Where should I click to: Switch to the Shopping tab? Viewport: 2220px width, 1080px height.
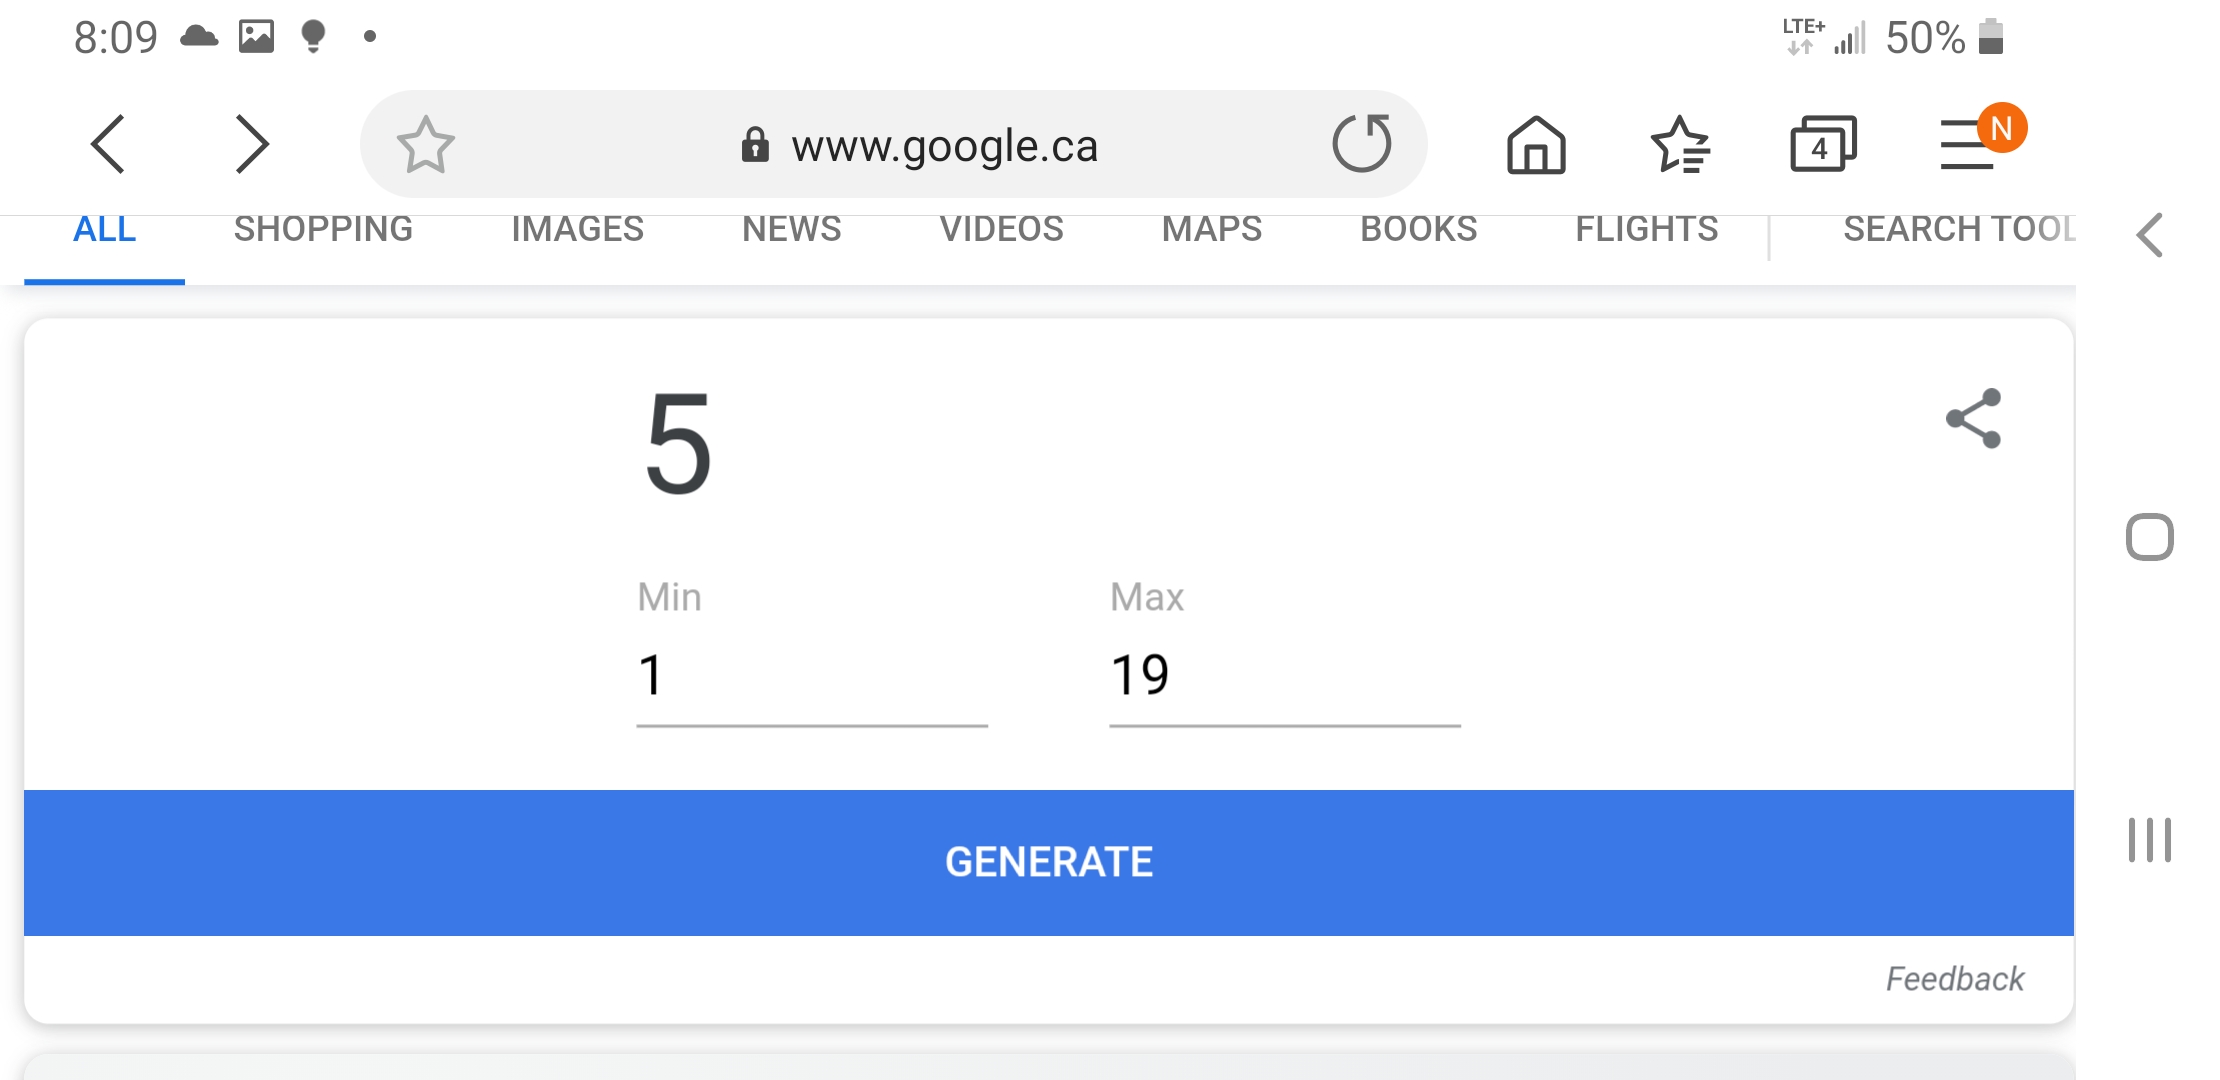[x=323, y=229]
